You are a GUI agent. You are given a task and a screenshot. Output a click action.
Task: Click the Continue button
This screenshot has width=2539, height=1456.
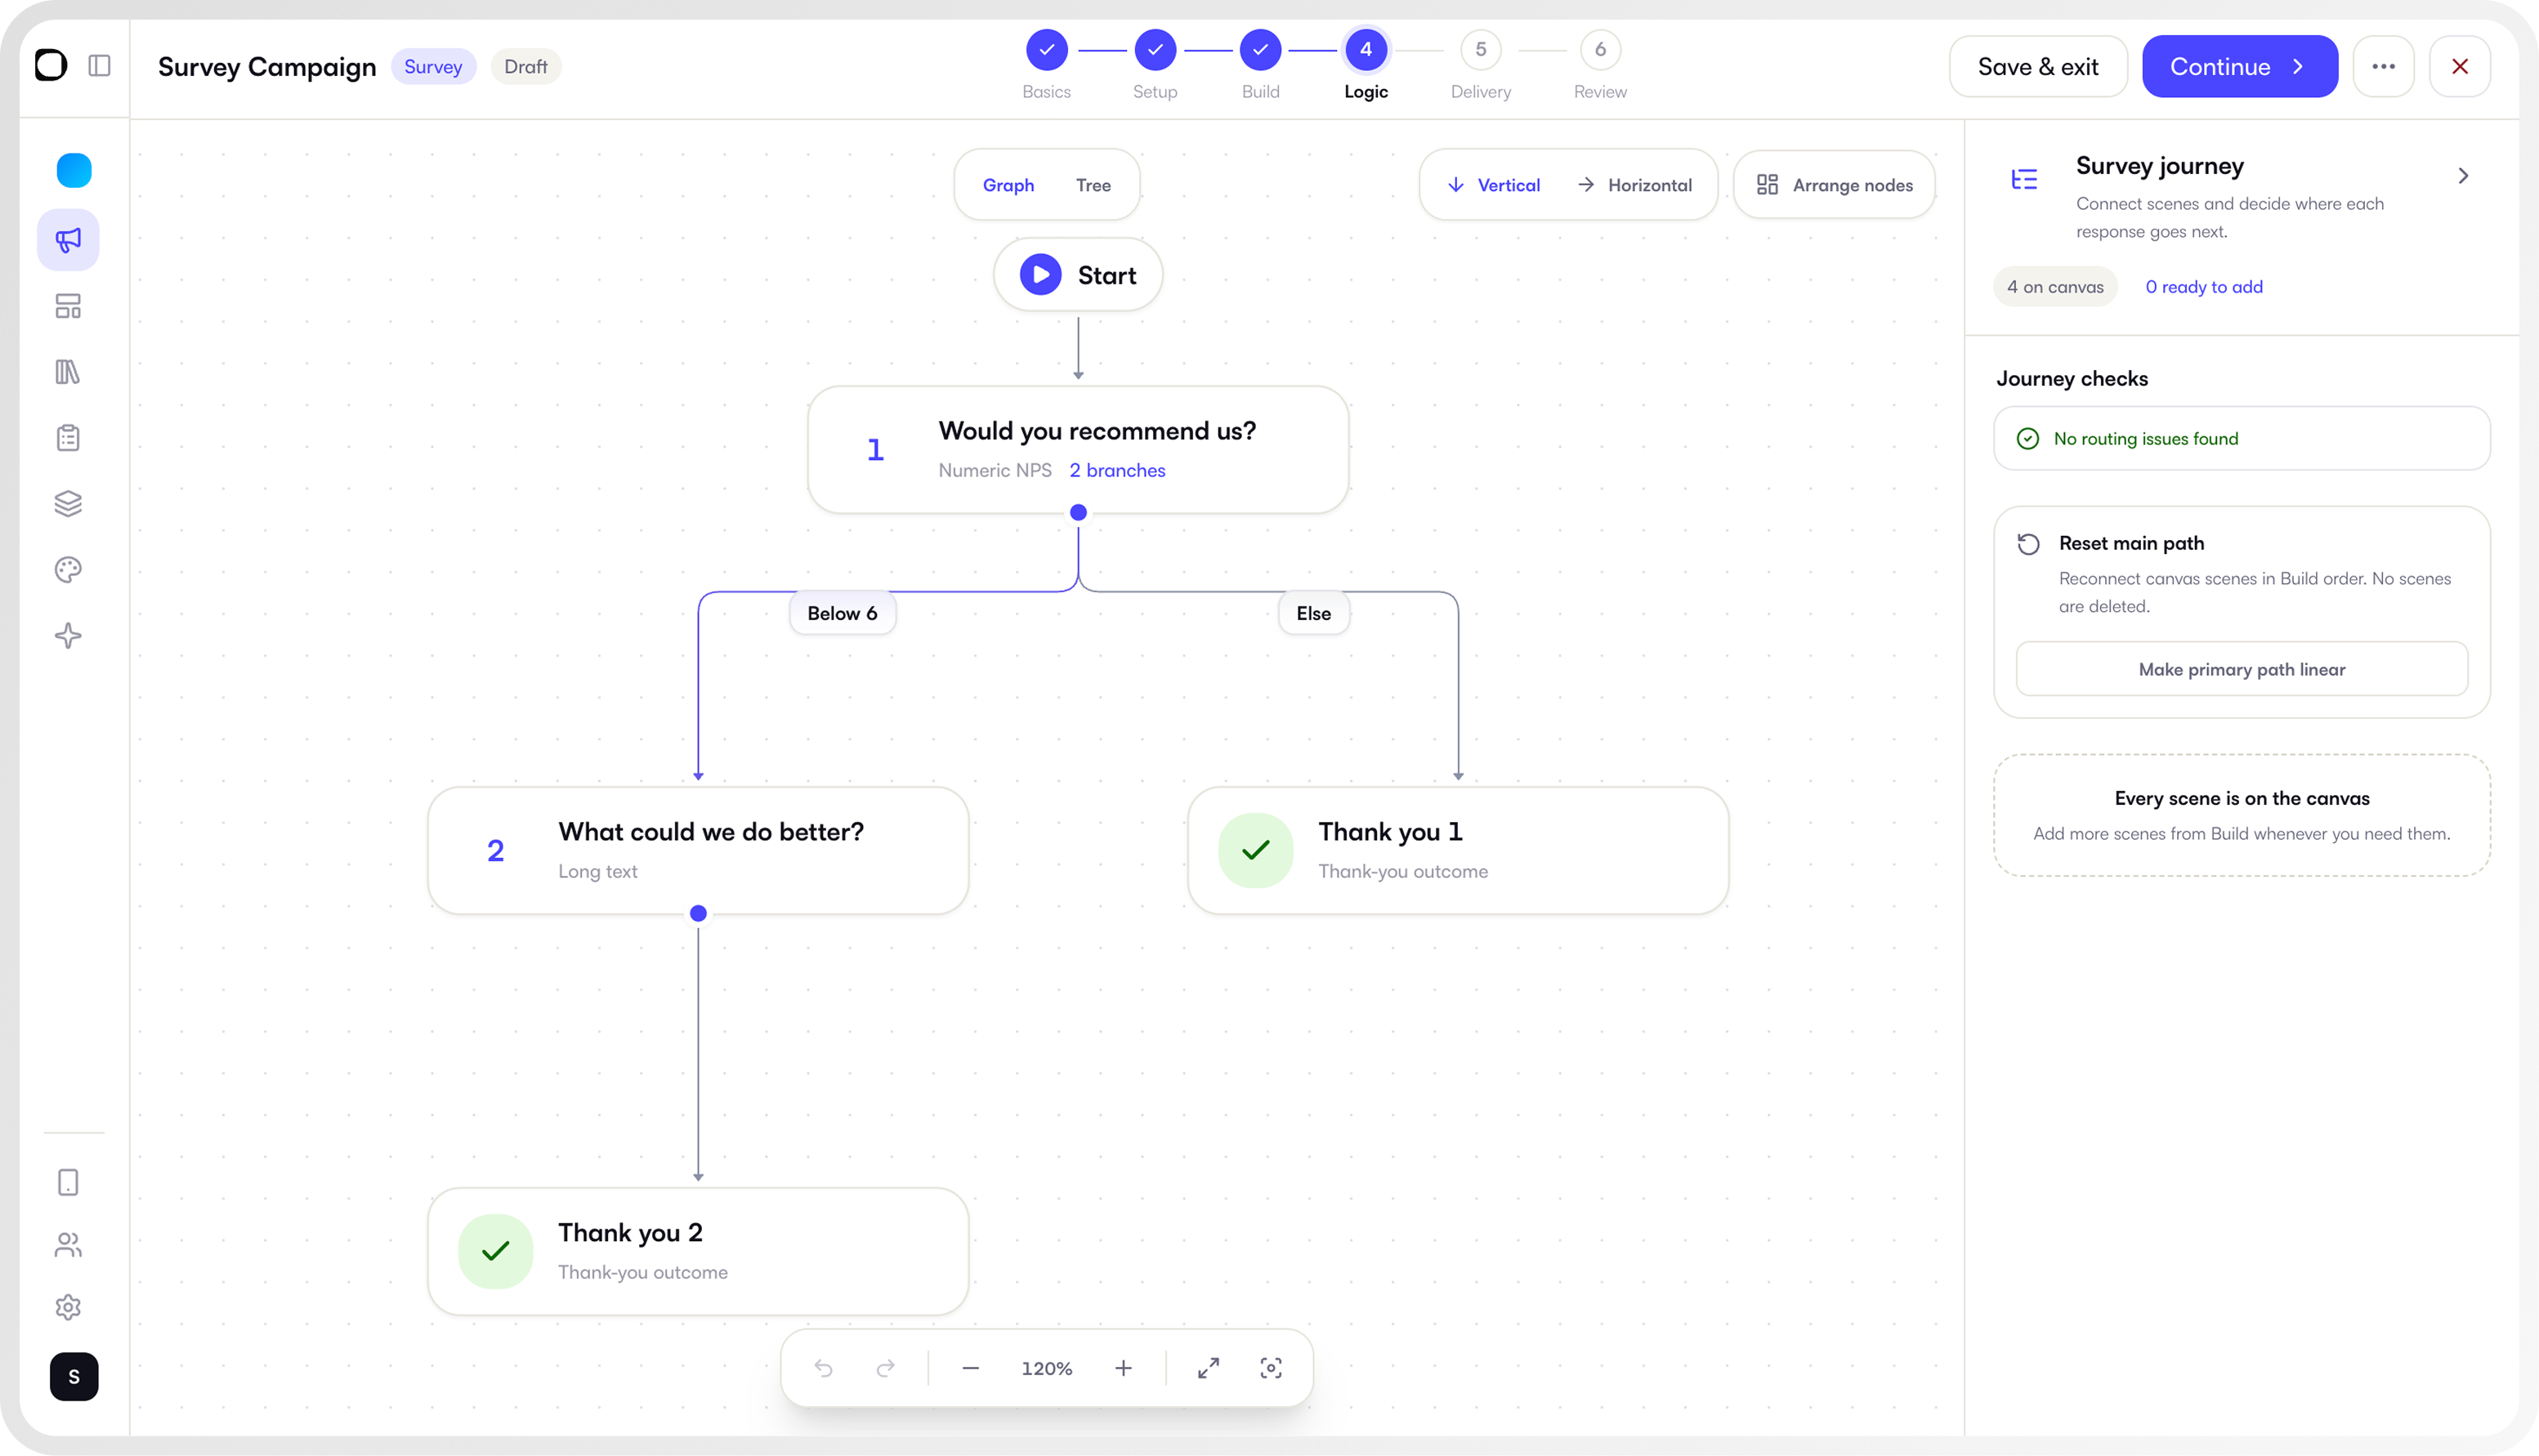click(2240, 66)
